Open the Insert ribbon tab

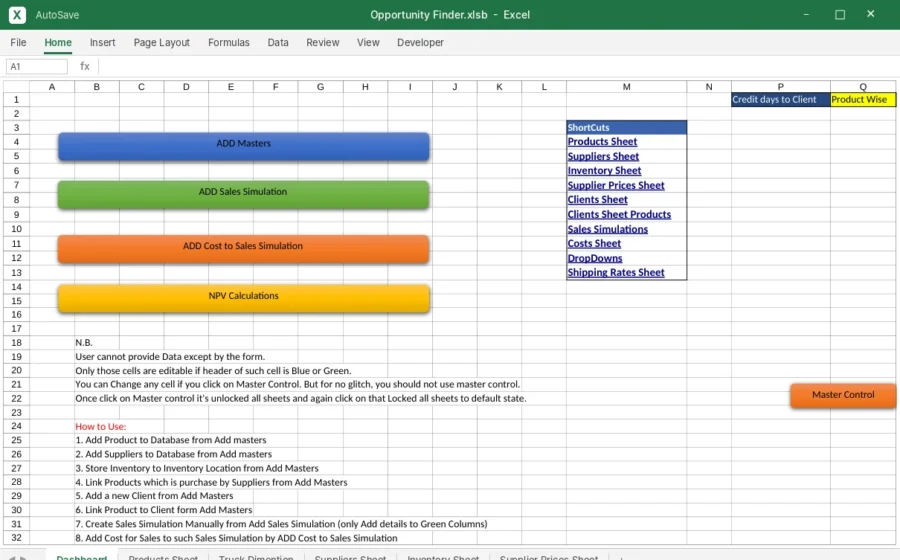pos(102,42)
